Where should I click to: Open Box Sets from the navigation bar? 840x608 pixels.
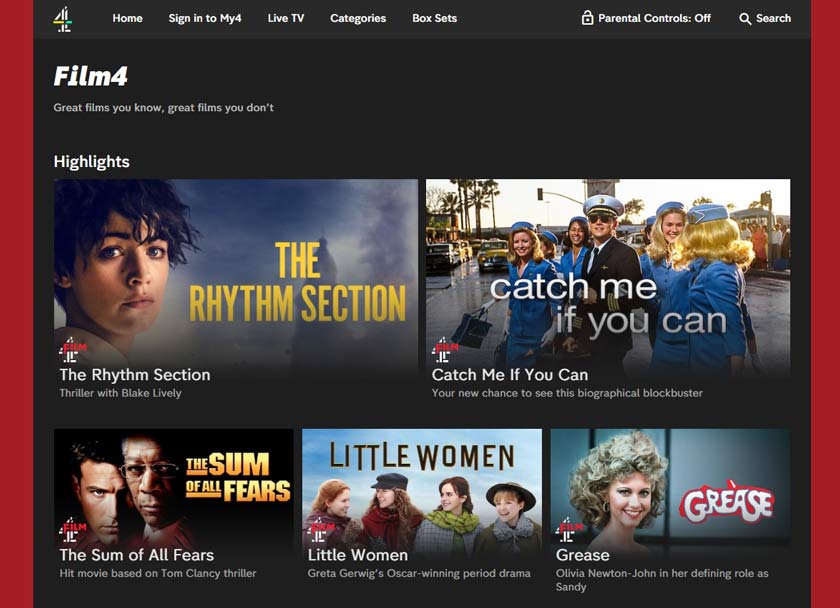point(434,18)
